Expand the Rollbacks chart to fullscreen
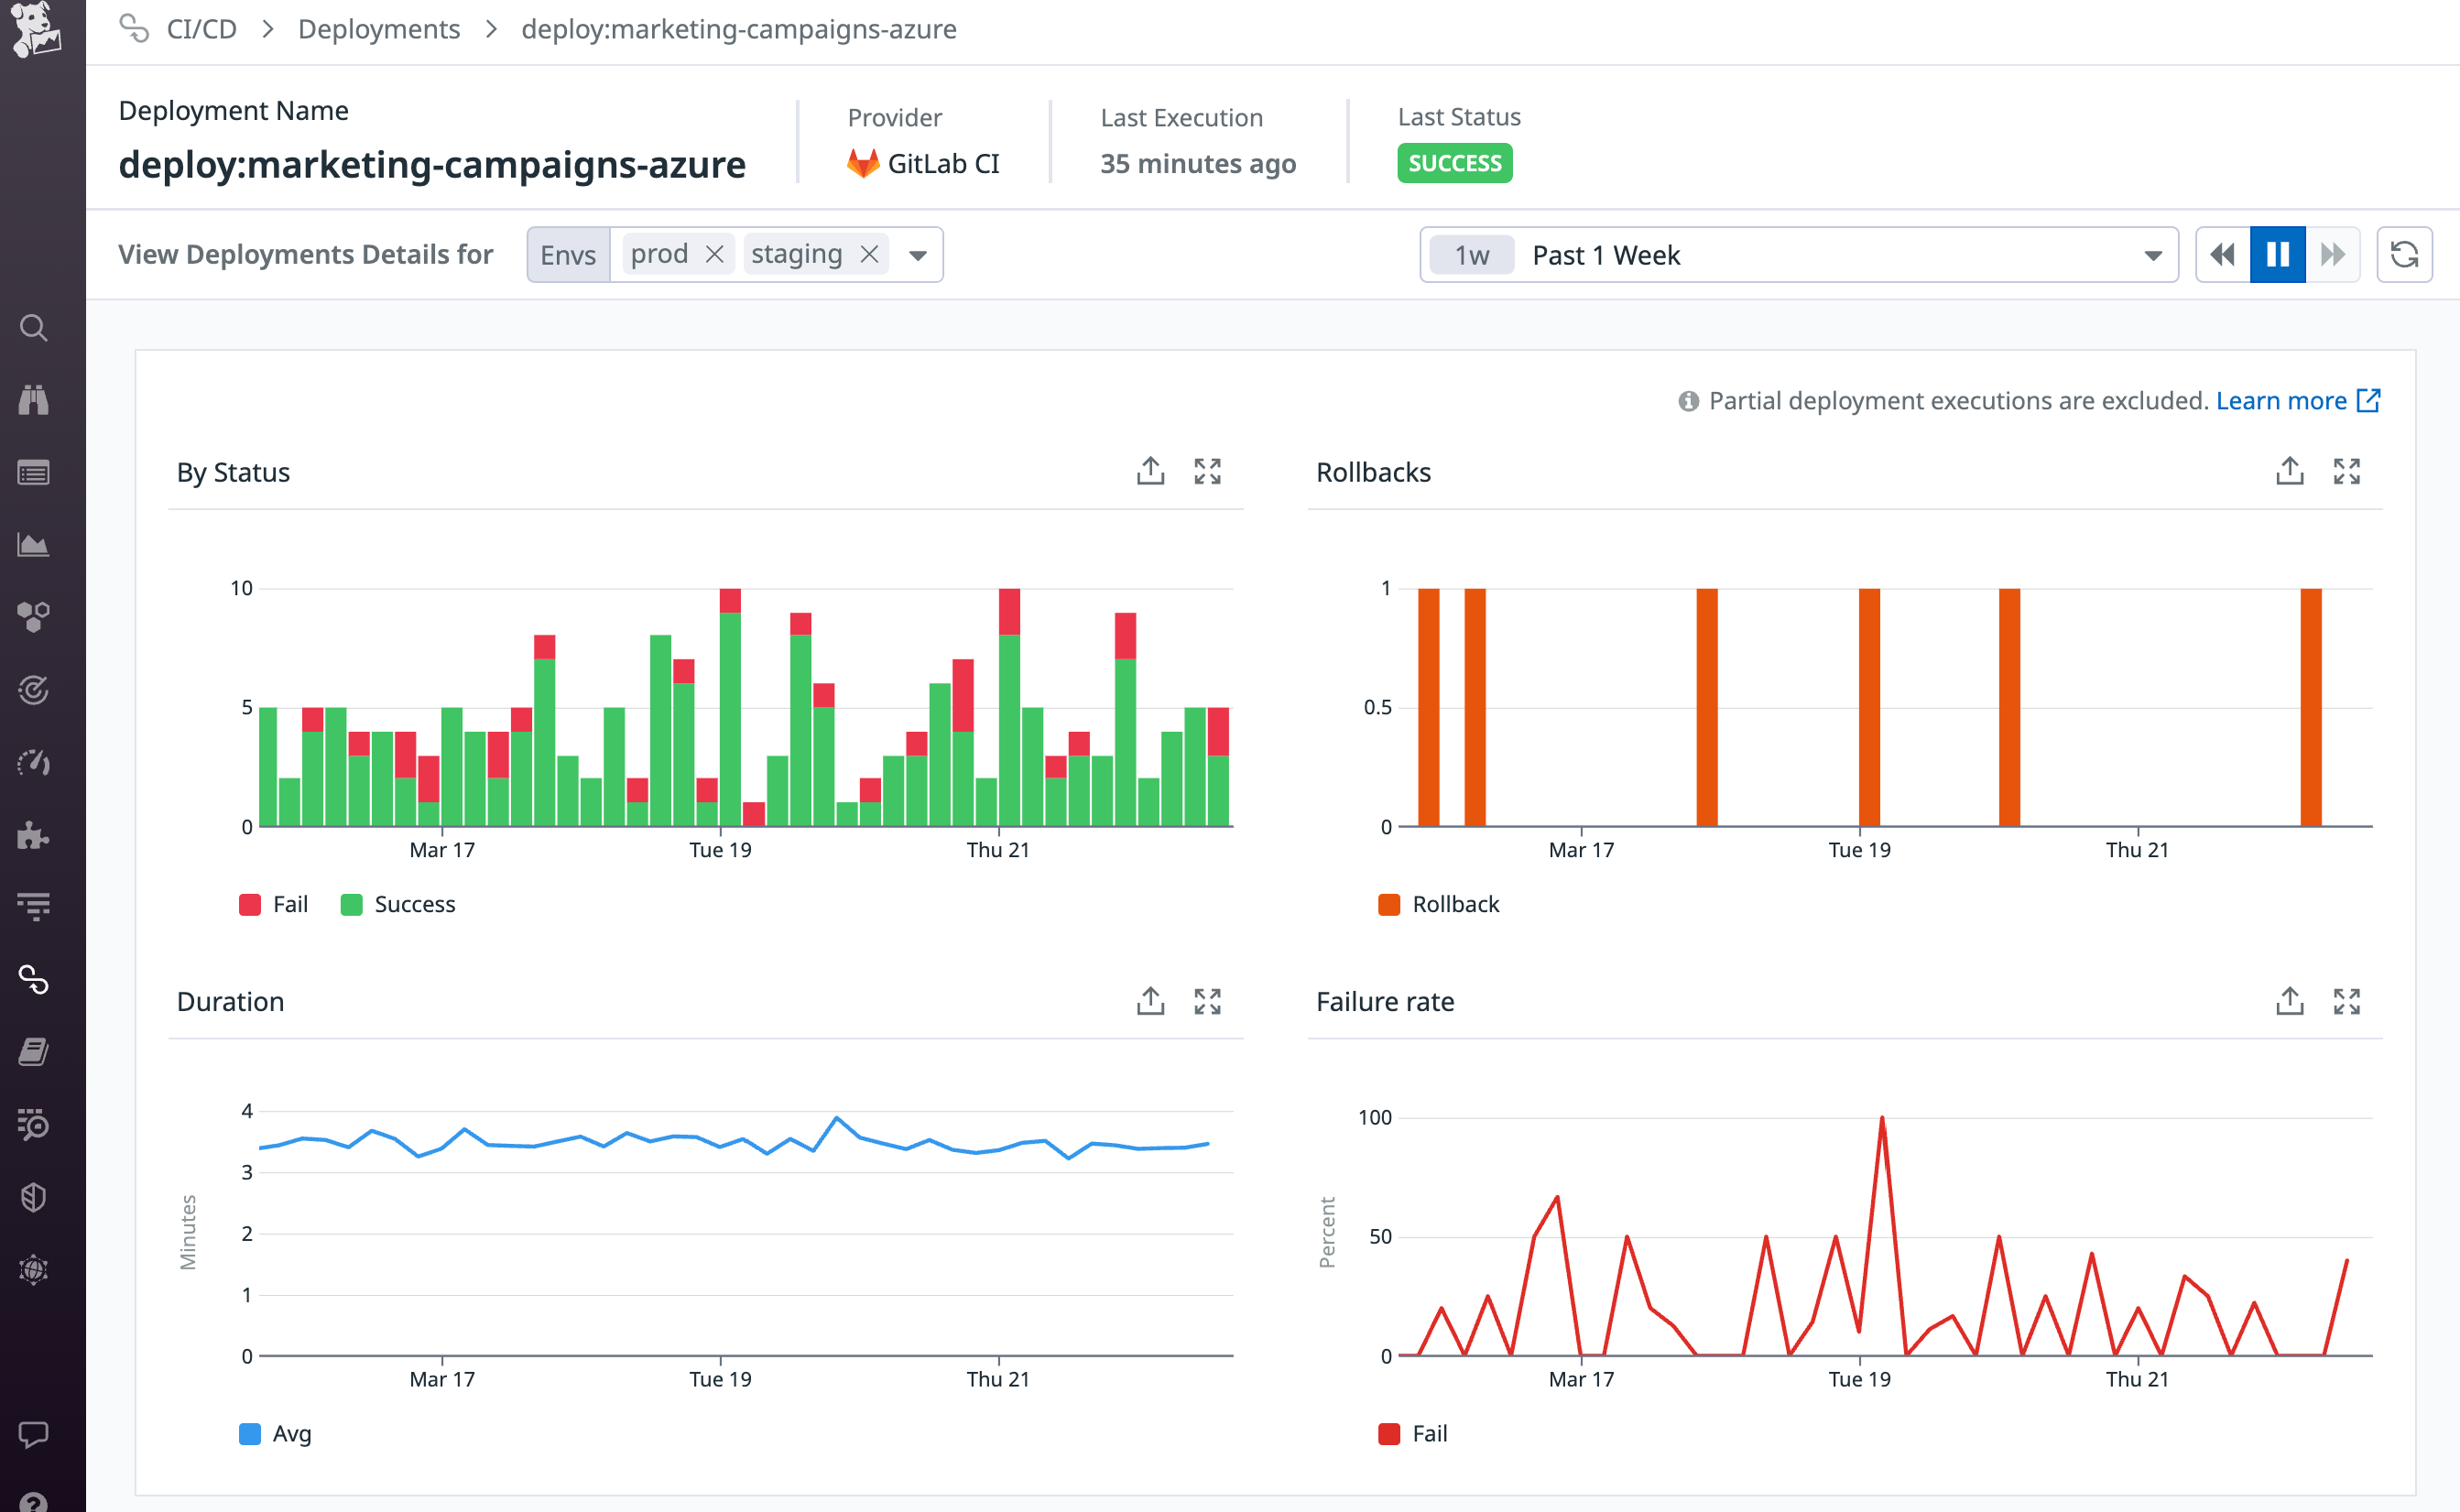This screenshot has height=1512, width=2460. tap(2348, 471)
